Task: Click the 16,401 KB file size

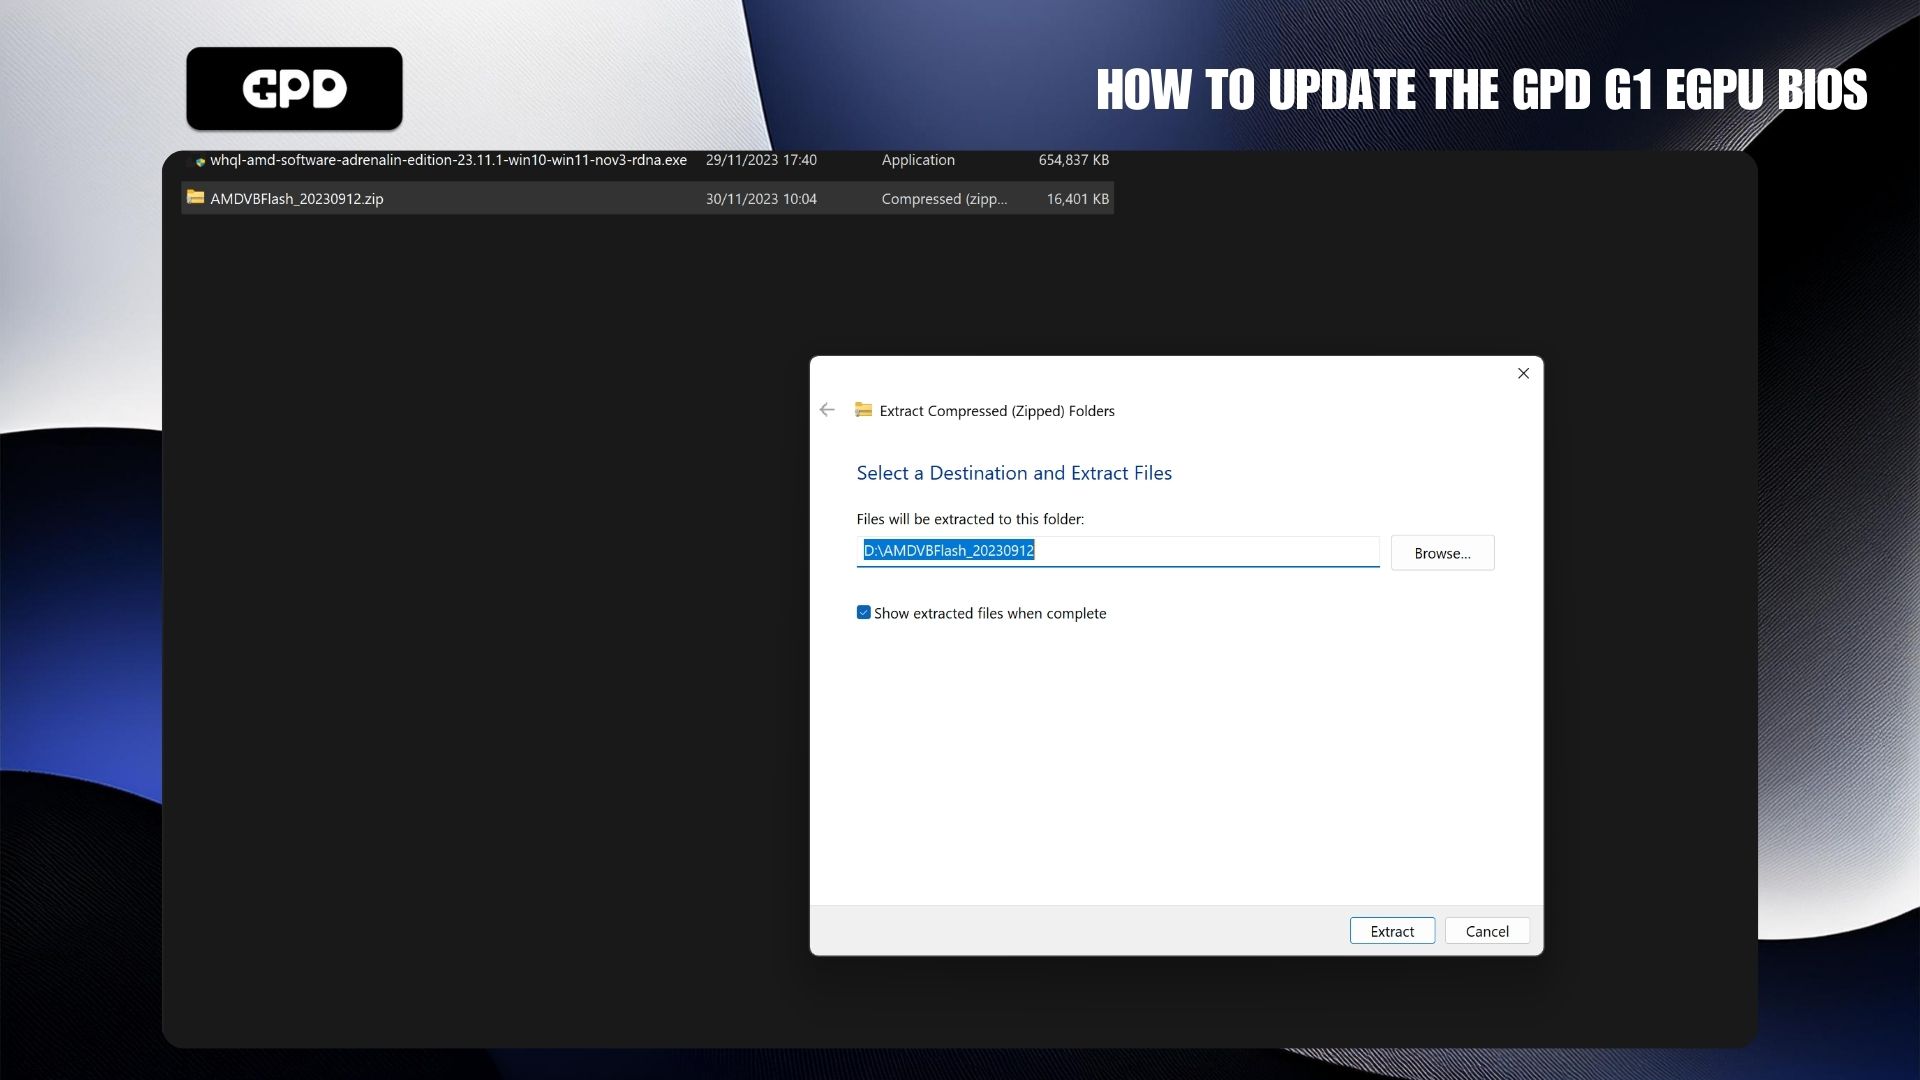Action: pyautogui.click(x=1077, y=199)
